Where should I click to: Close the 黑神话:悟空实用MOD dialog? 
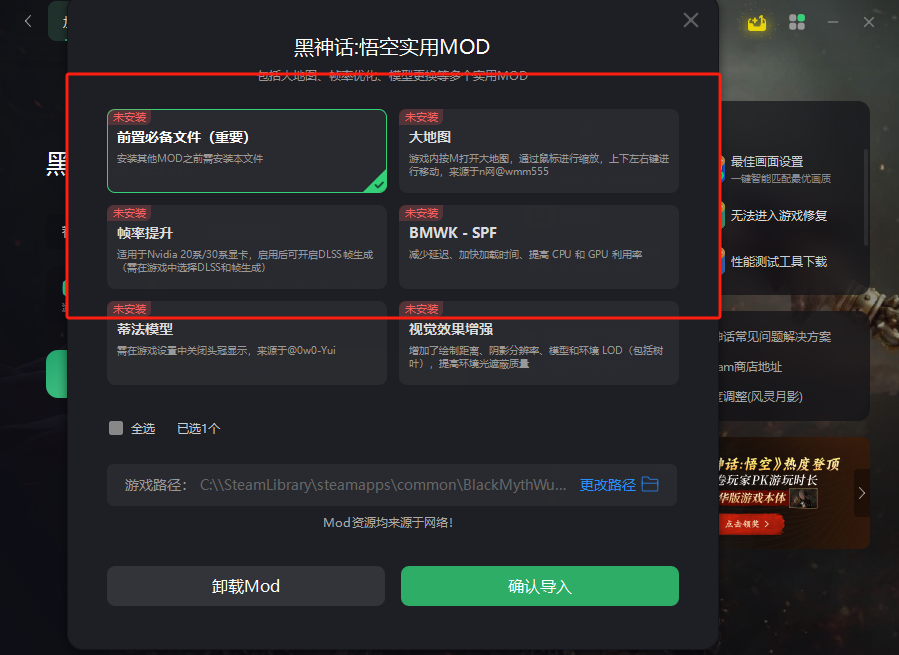[691, 21]
